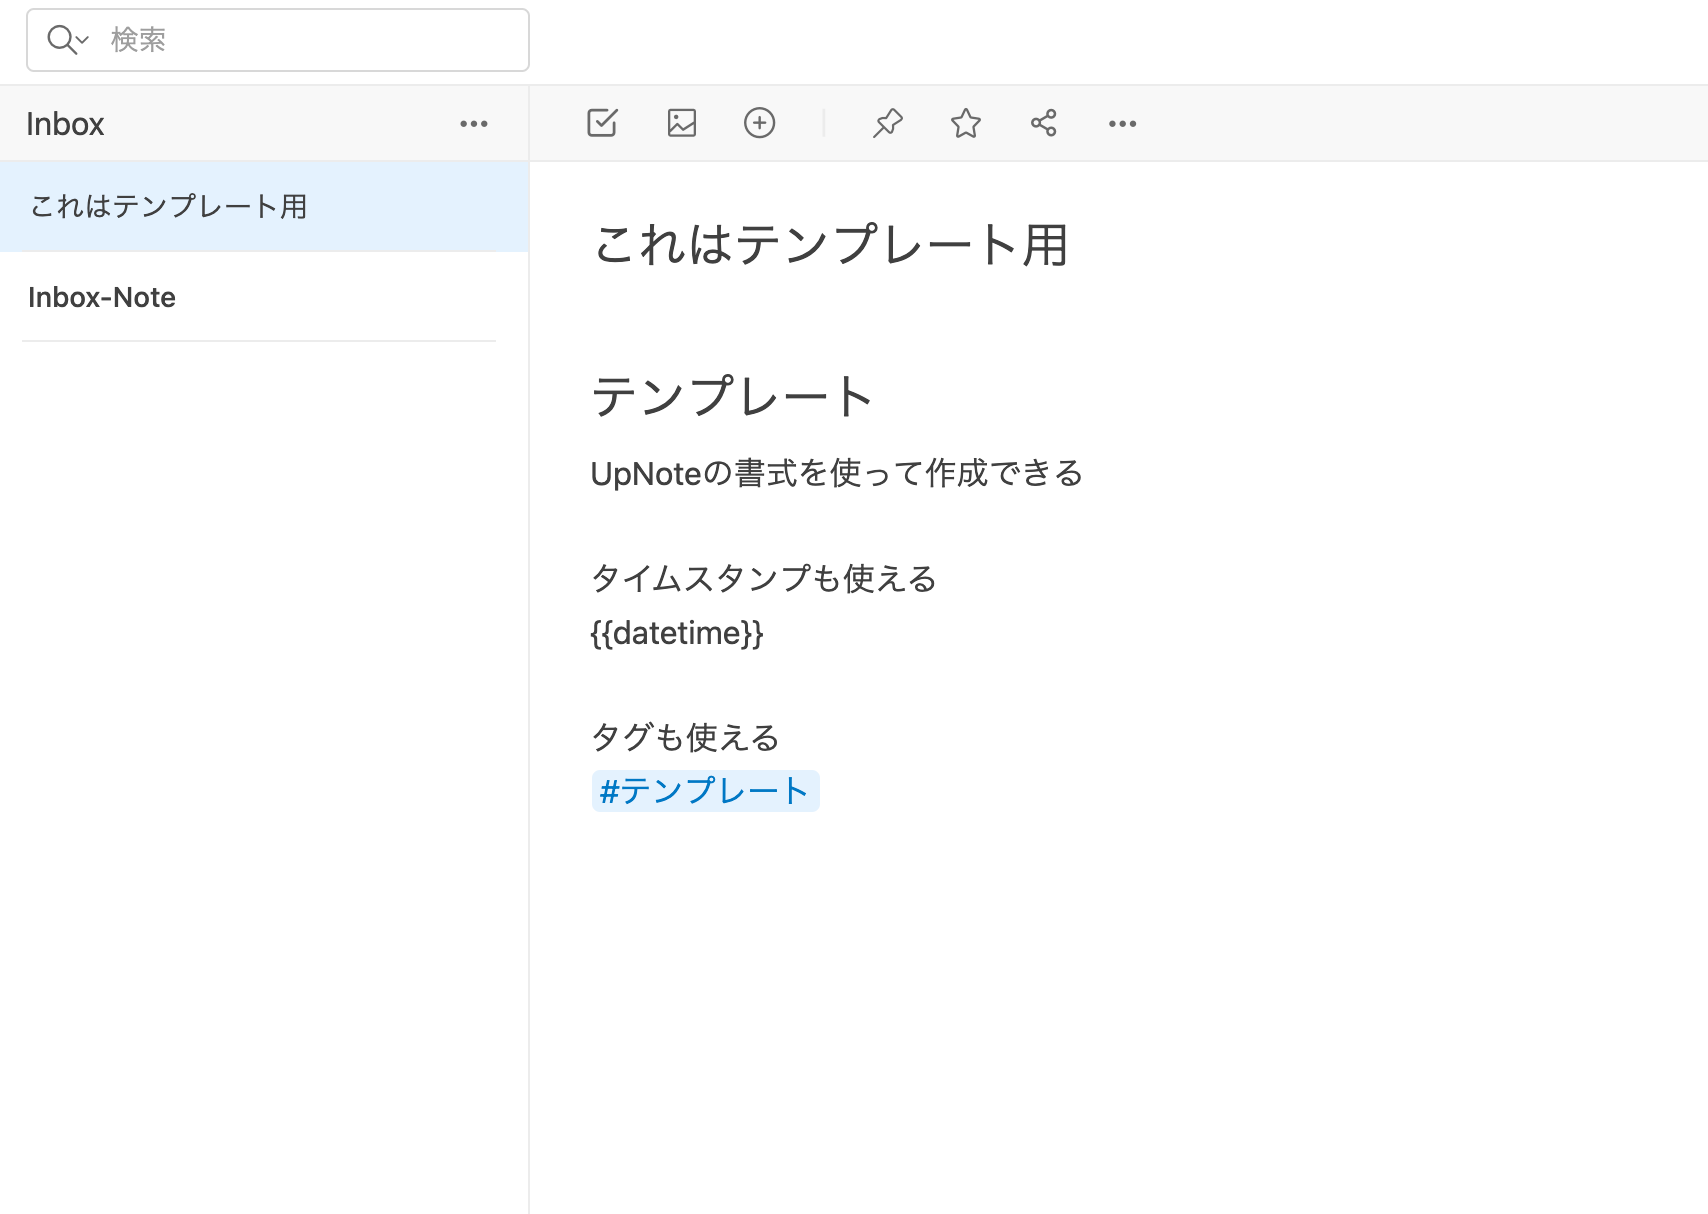This screenshot has height=1214, width=1708.
Task: Insert an image into the note
Action: [680, 122]
